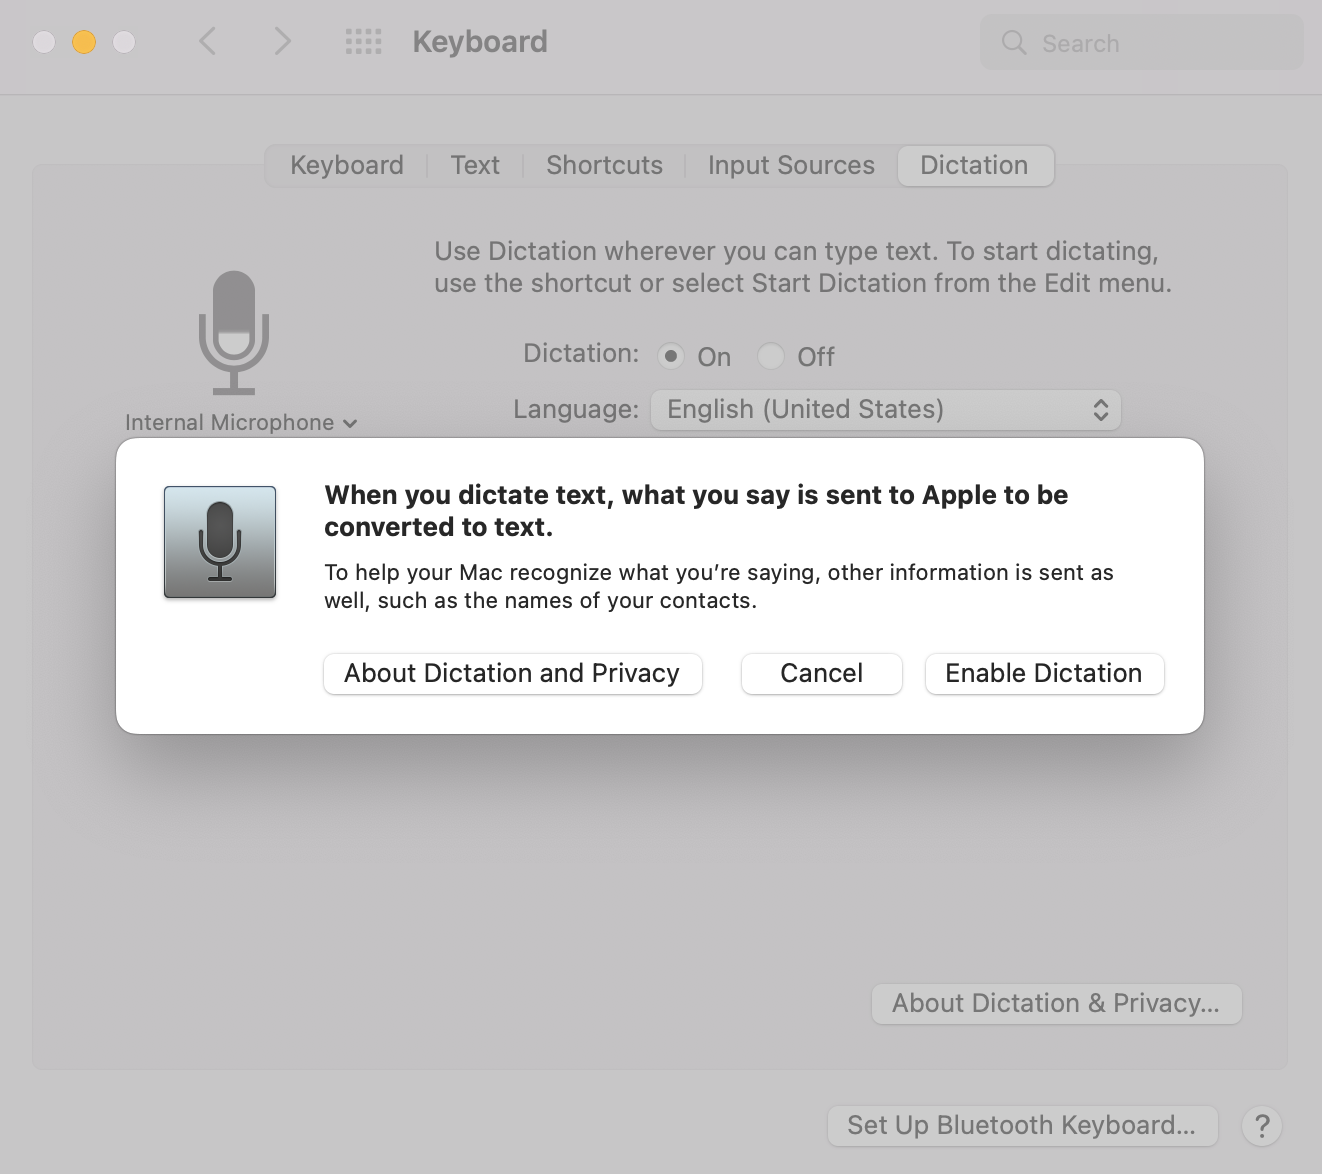Open Help with the question mark icon
This screenshot has width=1322, height=1174.
[1261, 1125]
